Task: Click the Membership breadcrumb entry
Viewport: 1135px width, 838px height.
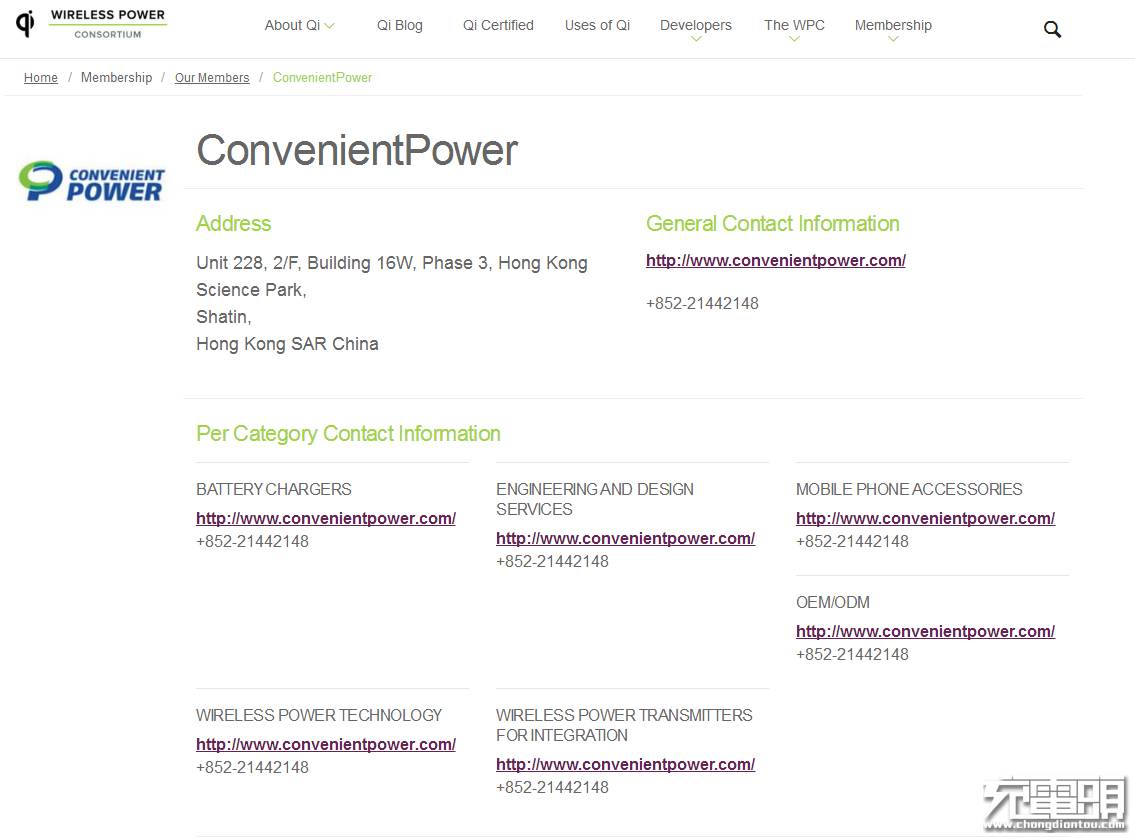Action: pos(117,77)
